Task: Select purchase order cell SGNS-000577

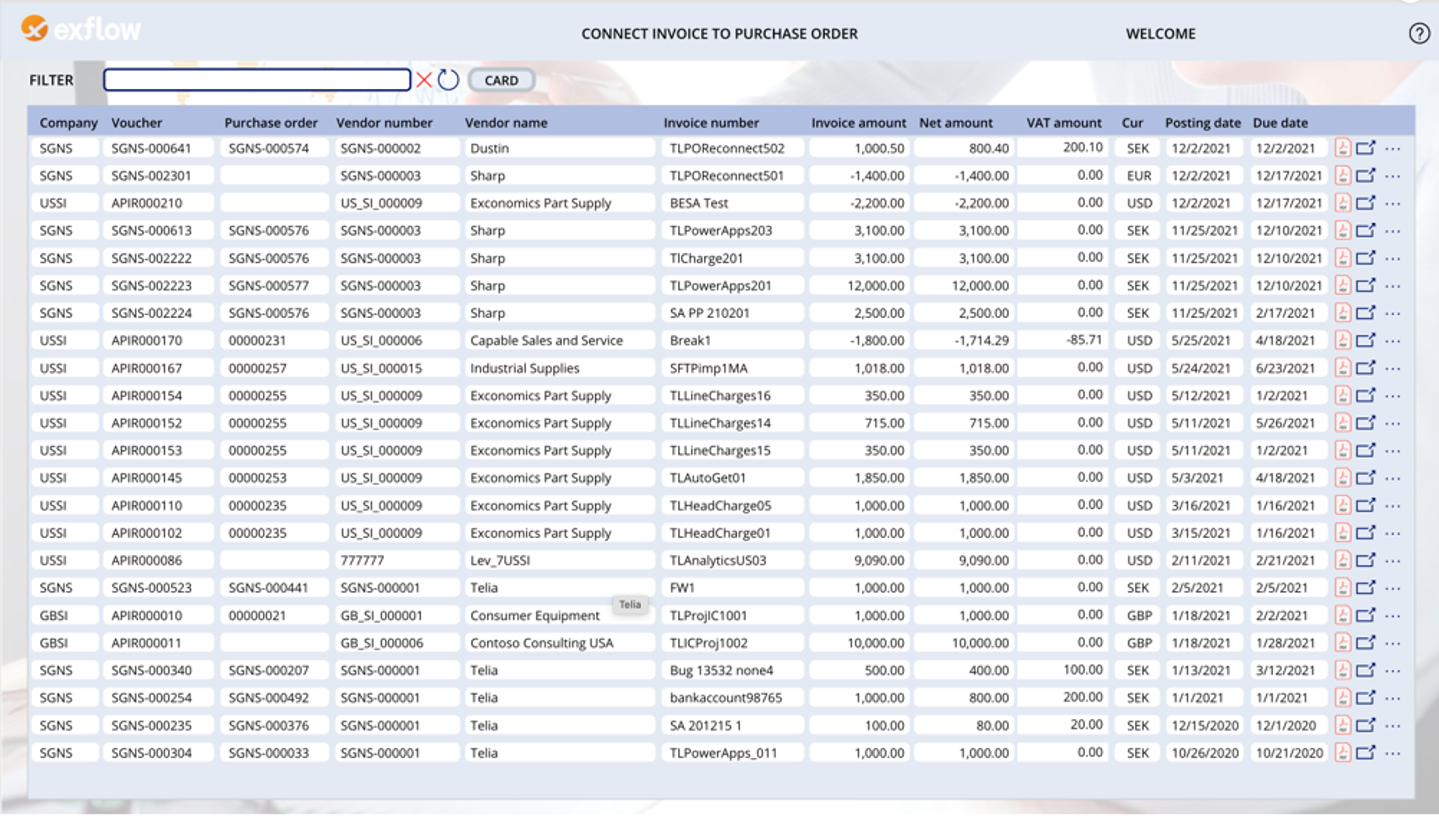Action: point(274,285)
